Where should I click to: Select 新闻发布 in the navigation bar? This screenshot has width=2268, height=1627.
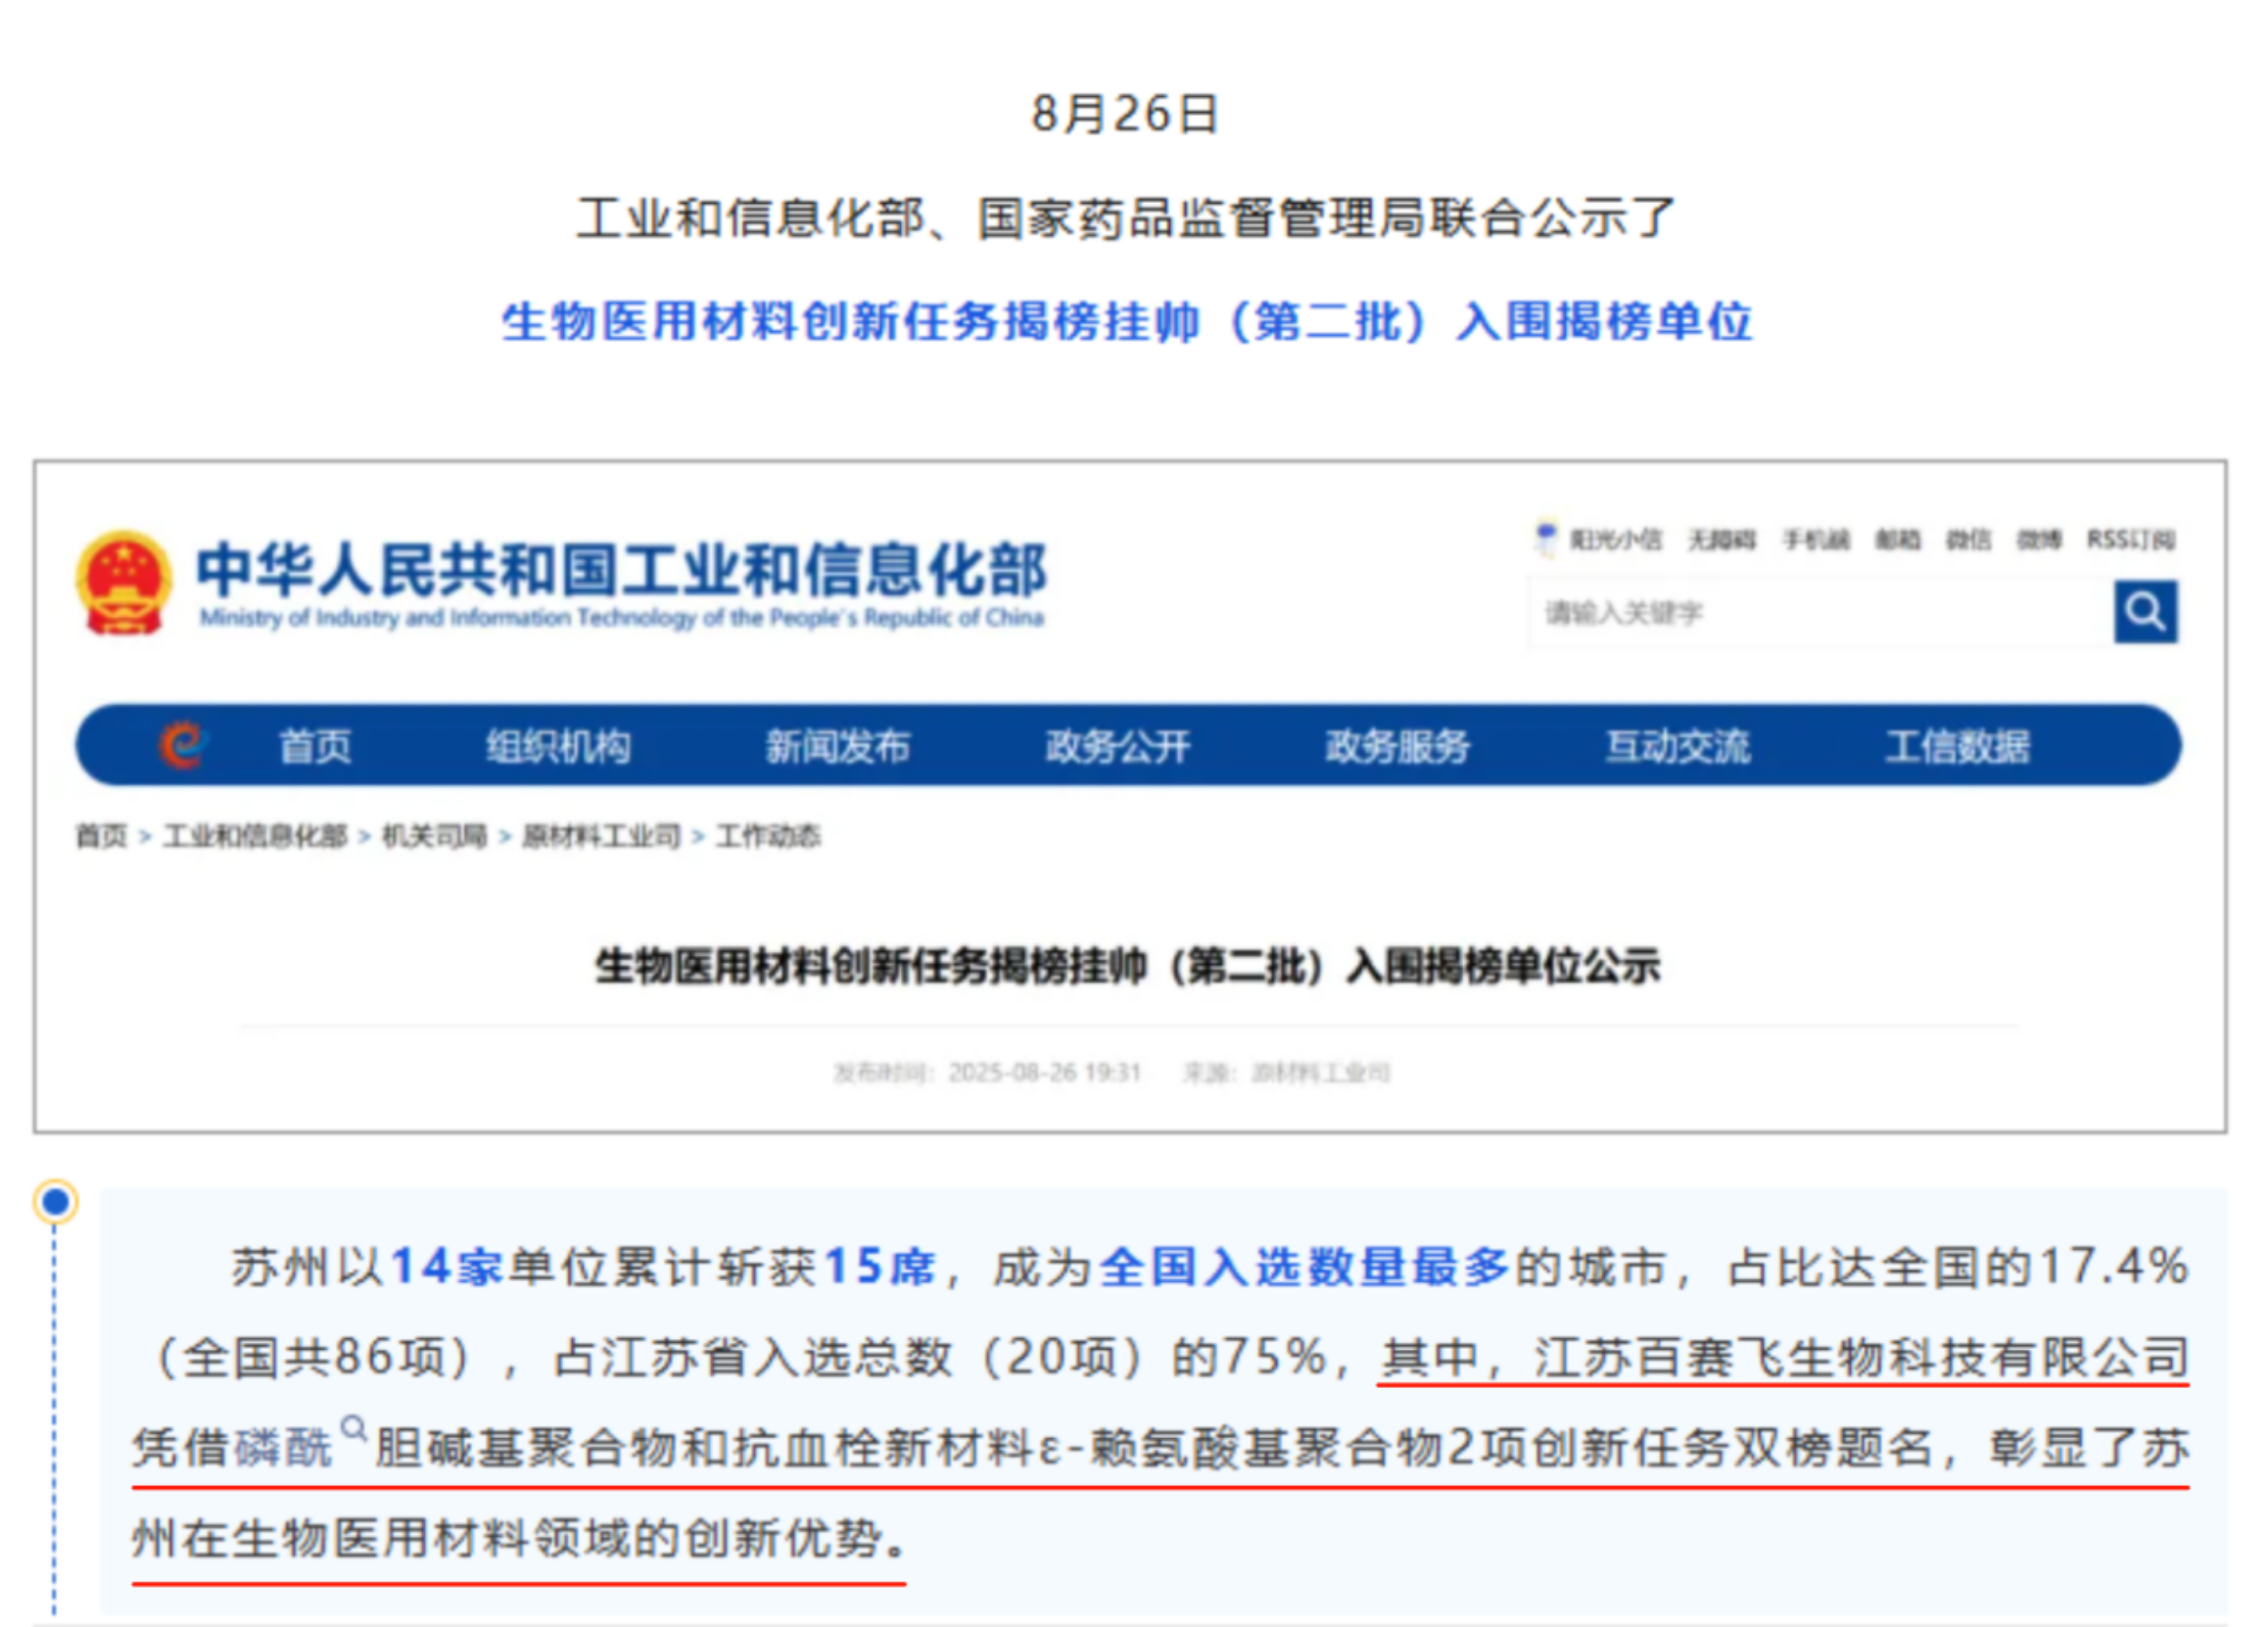point(837,746)
